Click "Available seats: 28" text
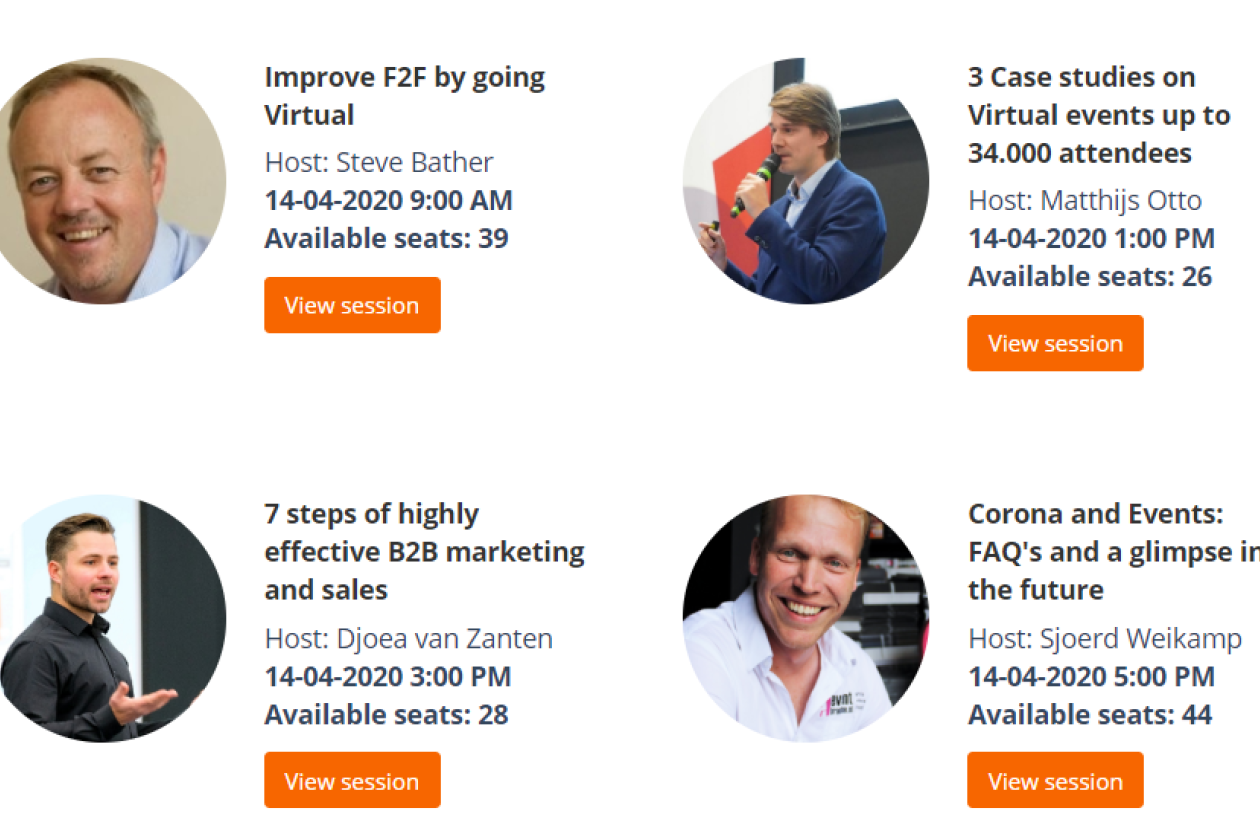The height and width of the screenshot is (840, 1260). pyautogui.click(x=386, y=714)
